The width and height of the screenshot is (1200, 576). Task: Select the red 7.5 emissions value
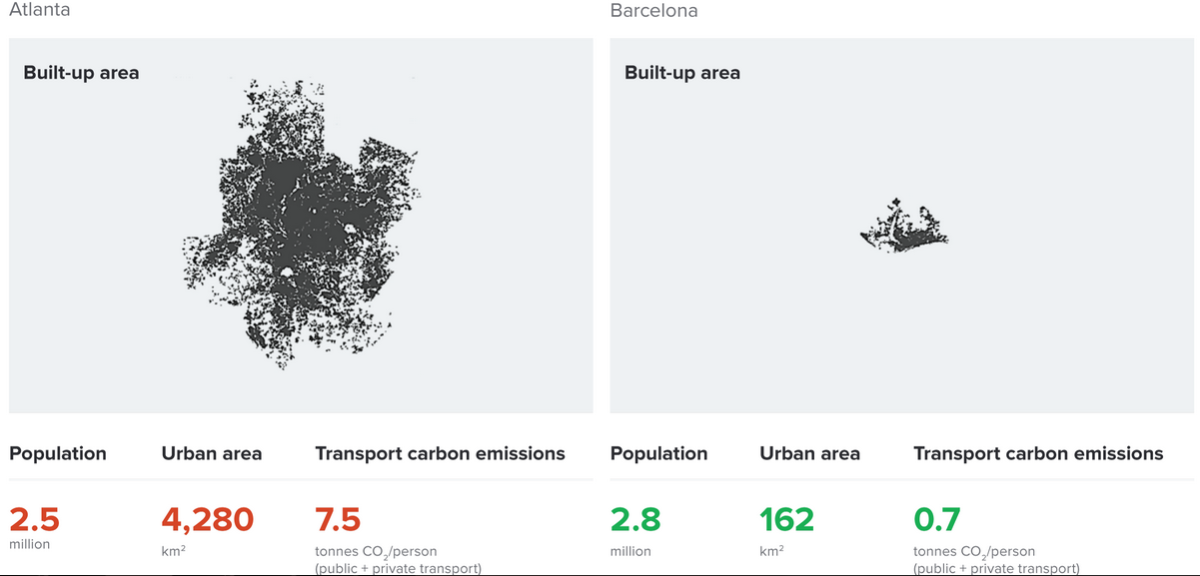click(337, 520)
